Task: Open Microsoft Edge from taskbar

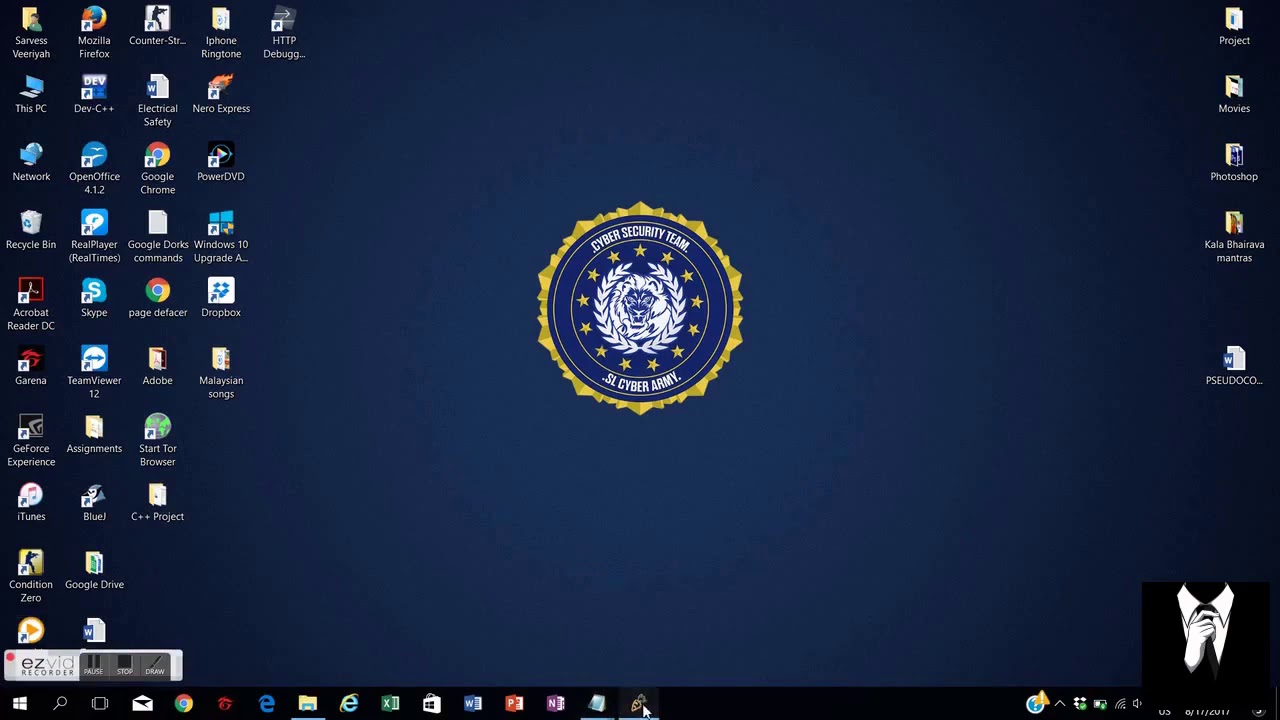Action: (x=267, y=704)
